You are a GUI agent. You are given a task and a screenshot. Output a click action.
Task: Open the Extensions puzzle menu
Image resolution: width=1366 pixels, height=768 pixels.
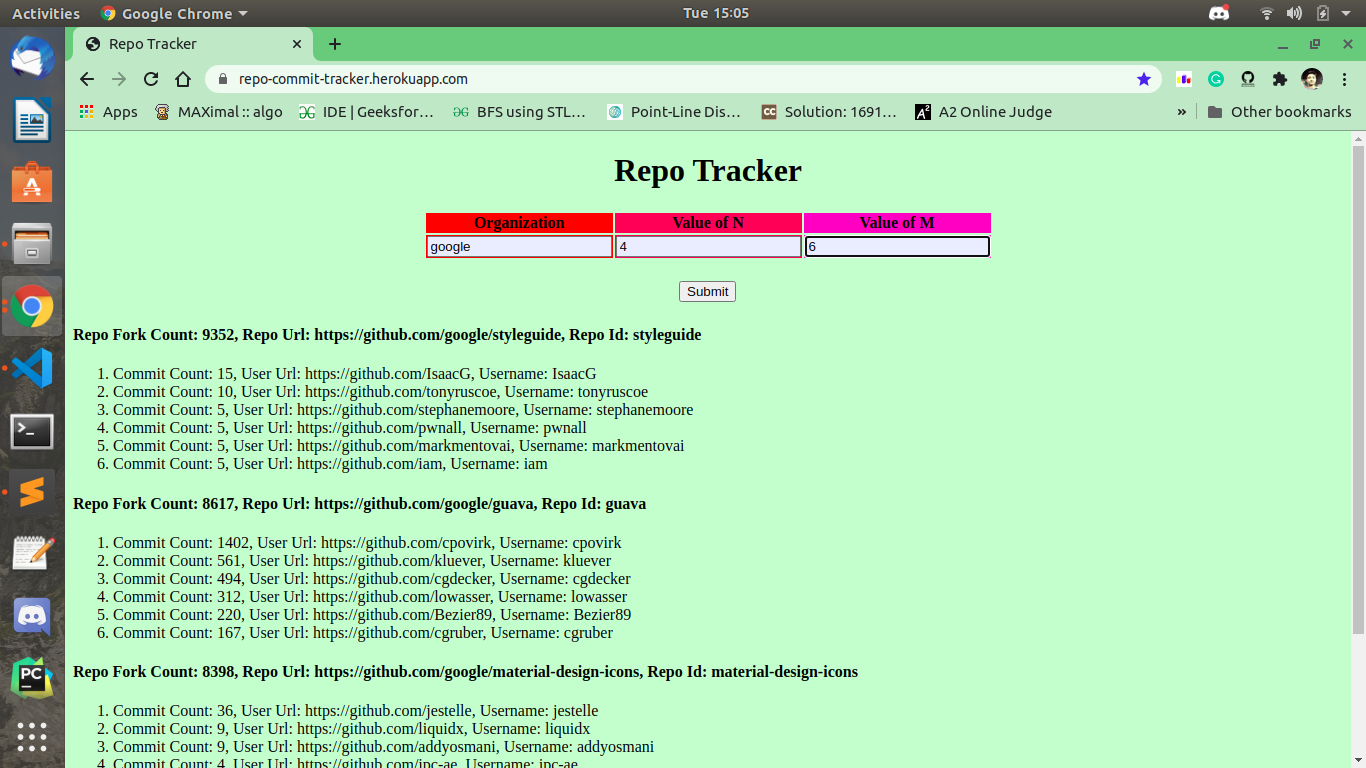pyautogui.click(x=1280, y=79)
